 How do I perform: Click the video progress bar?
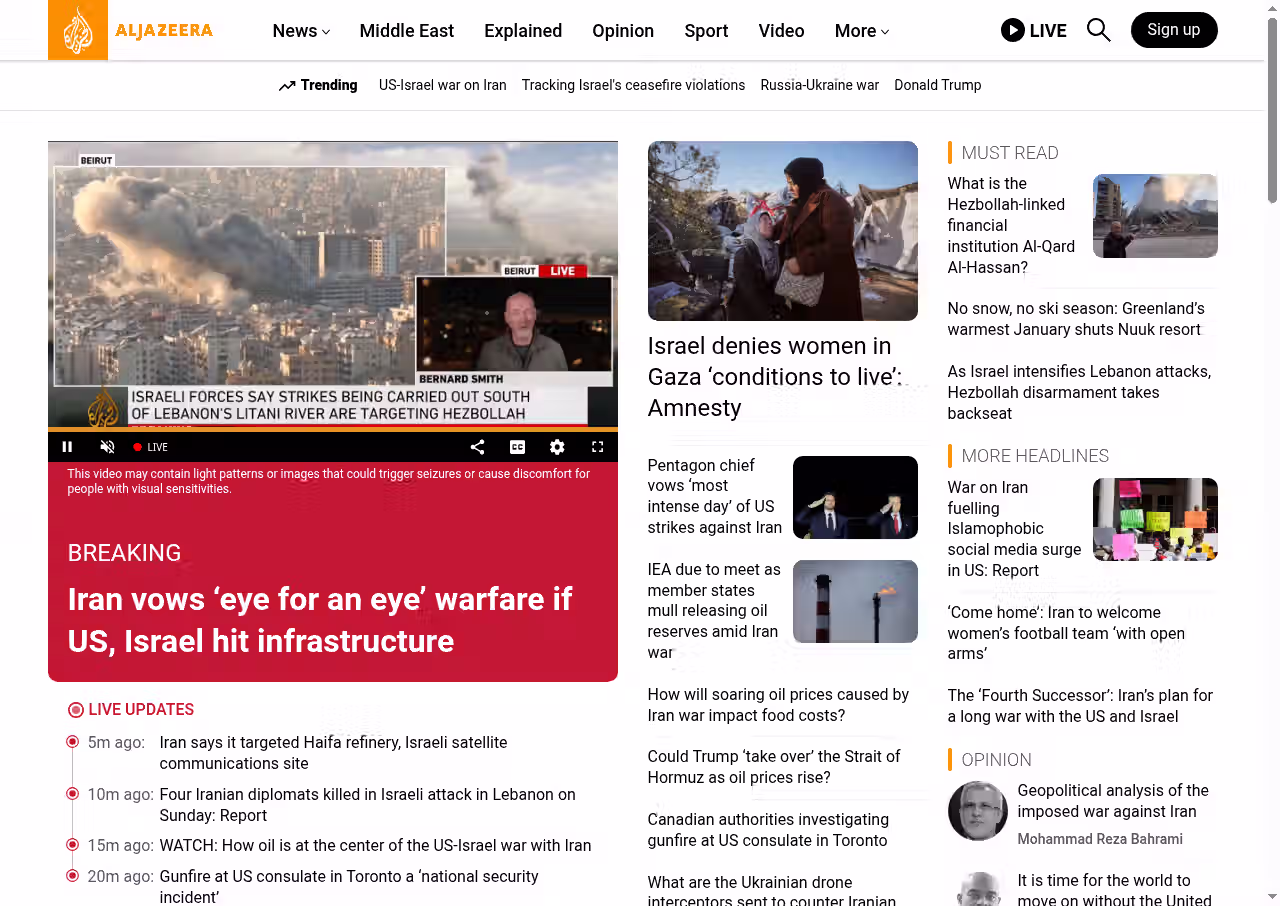tap(332, 430)
